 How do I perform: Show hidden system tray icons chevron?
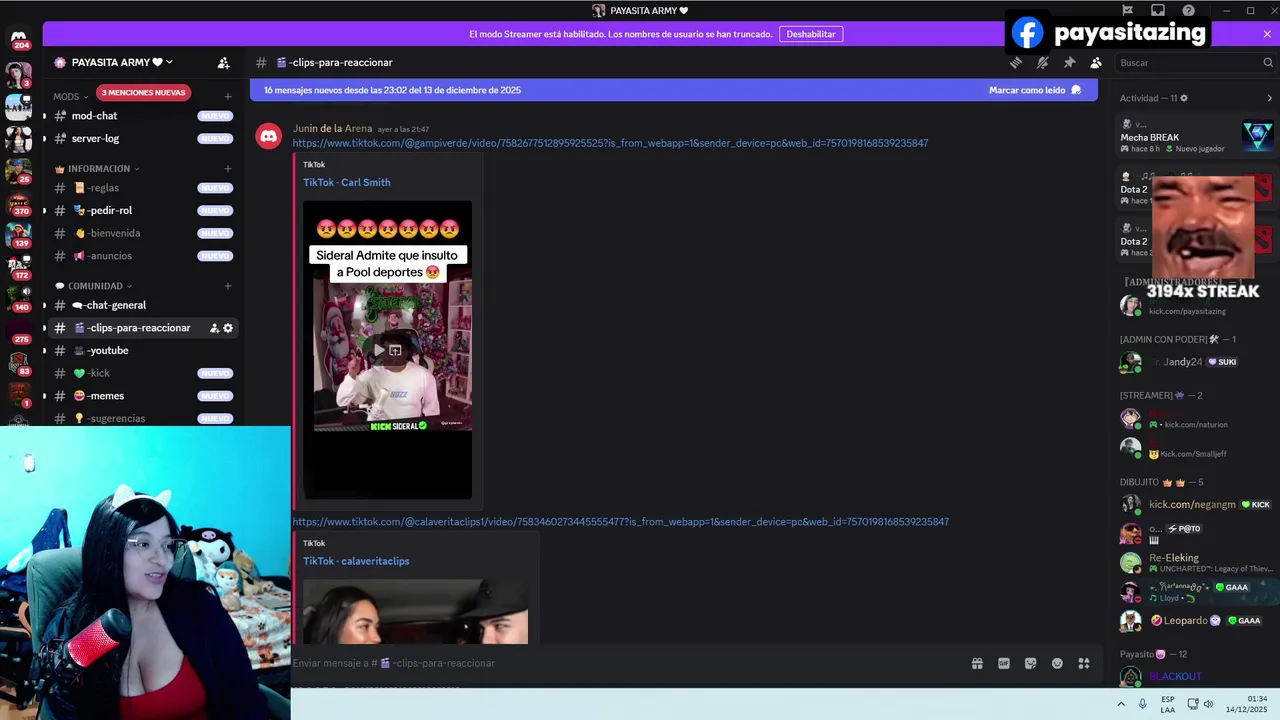pos(1121,704)
